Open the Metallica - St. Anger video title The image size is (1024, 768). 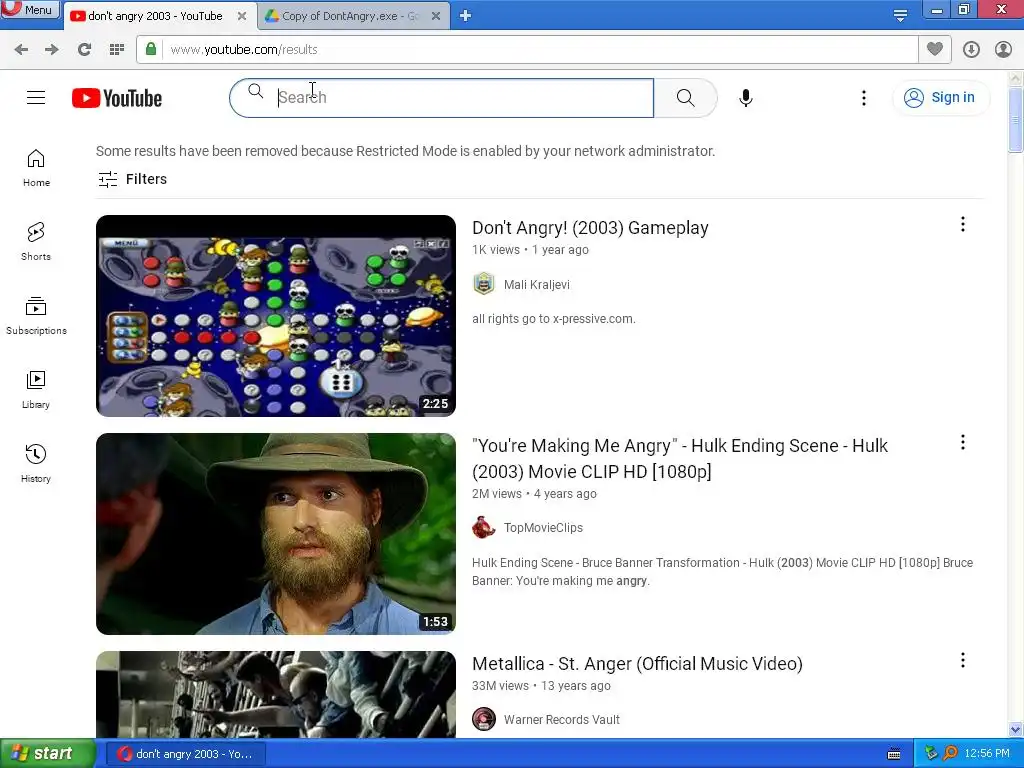(x=637, y=664)
